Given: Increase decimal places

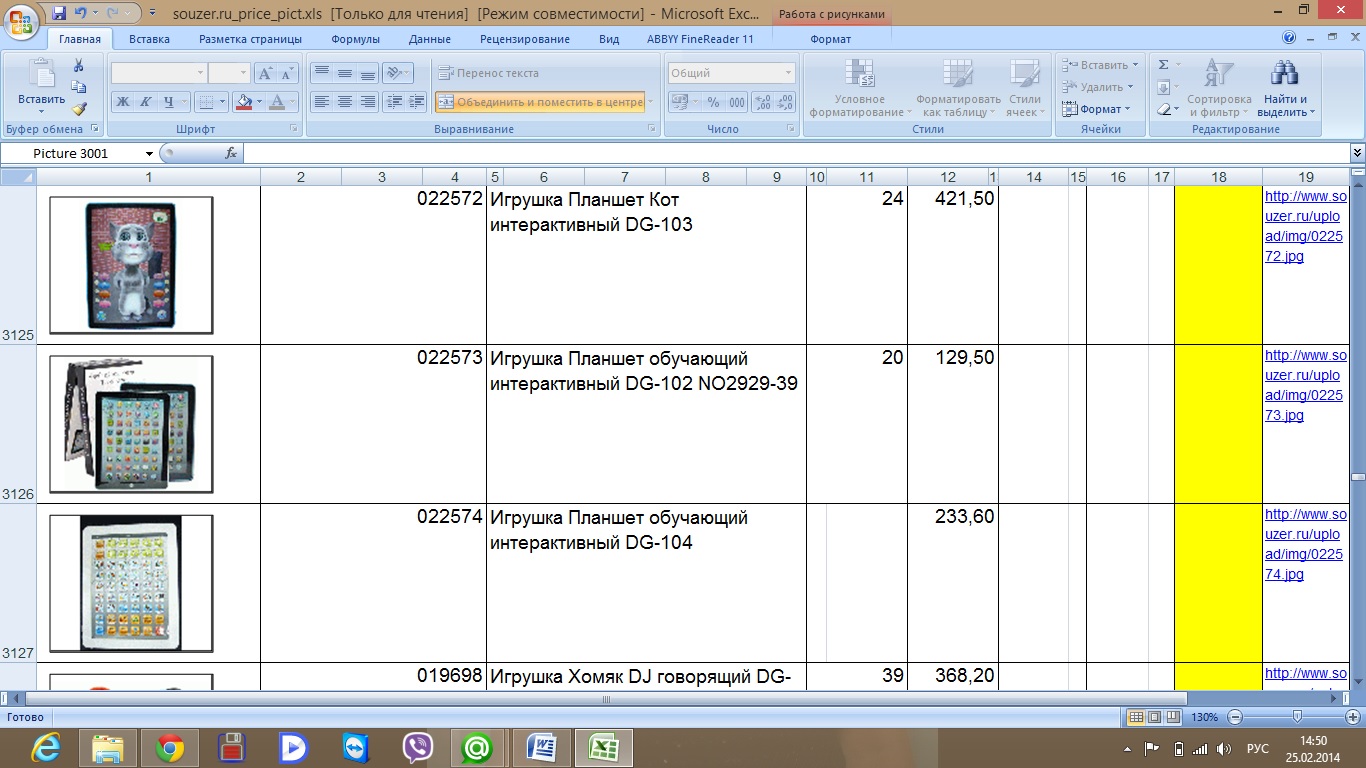Looking at the screenshot, I should (762, 102).
